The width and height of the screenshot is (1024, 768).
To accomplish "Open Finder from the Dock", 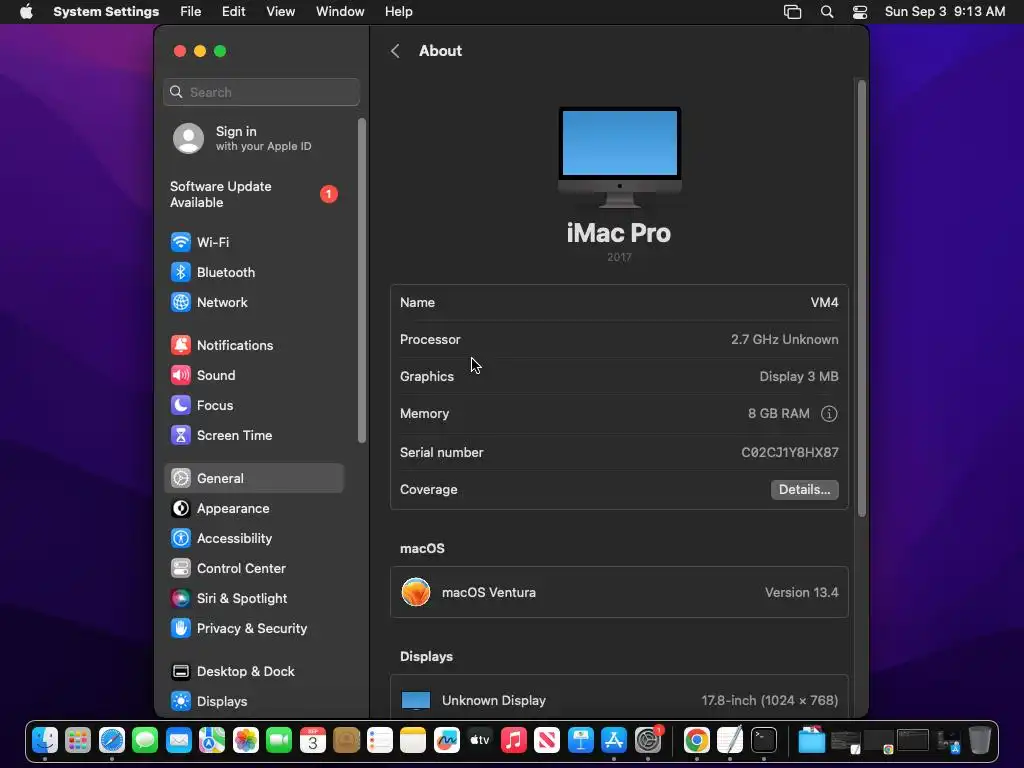I will click(x=45, y=741).
